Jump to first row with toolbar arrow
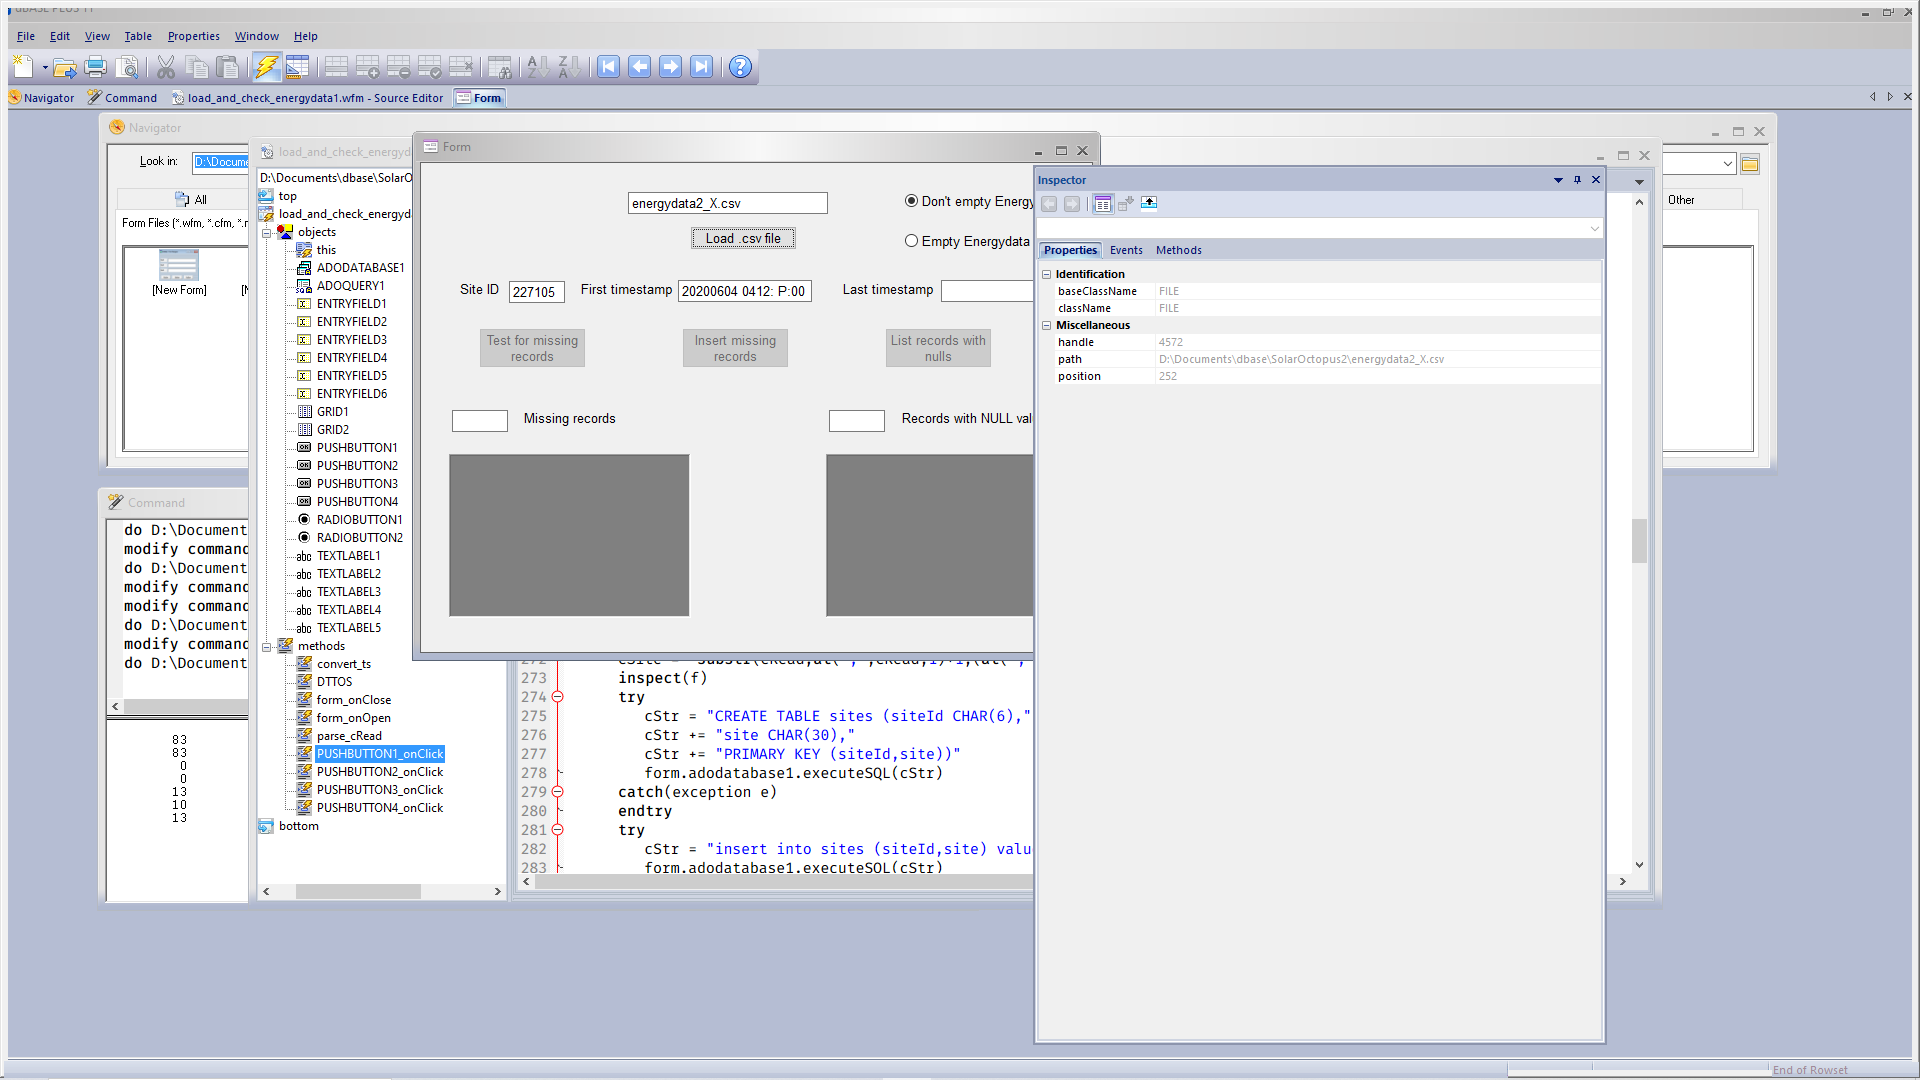The height and width of the screenshot is (1080, 1920). (608, 67)
